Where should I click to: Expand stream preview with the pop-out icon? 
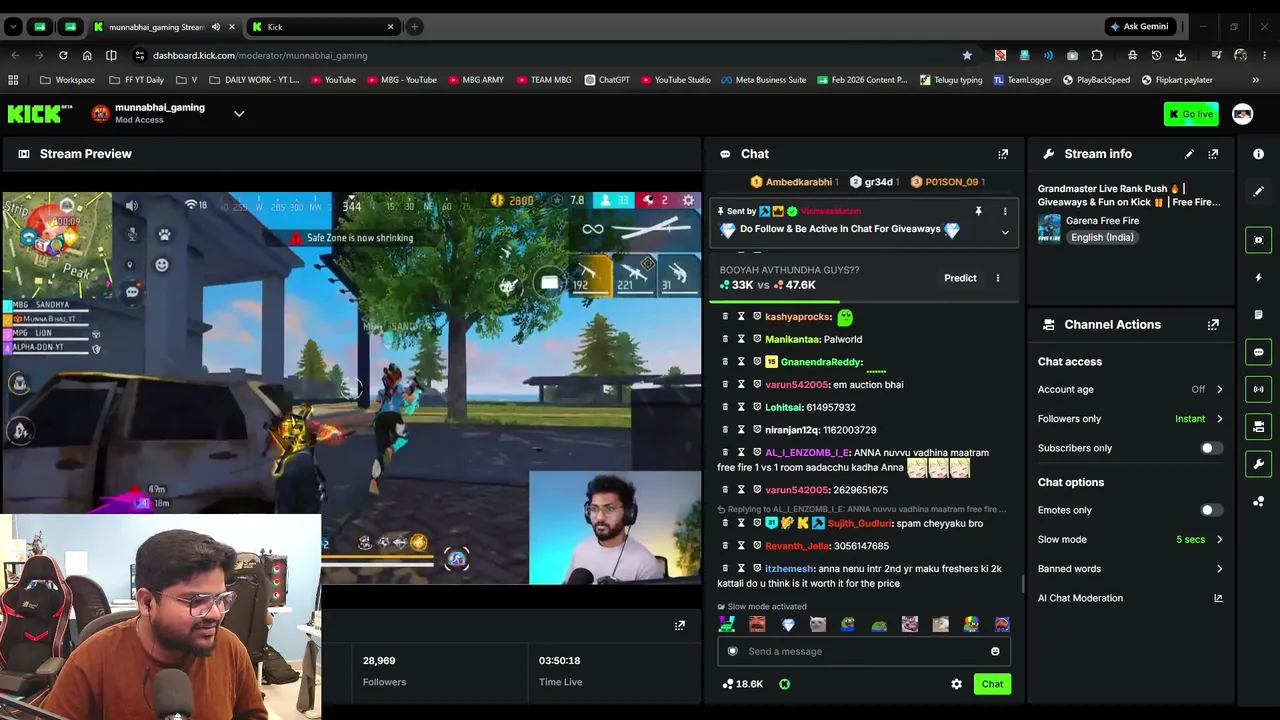point(680,626)
